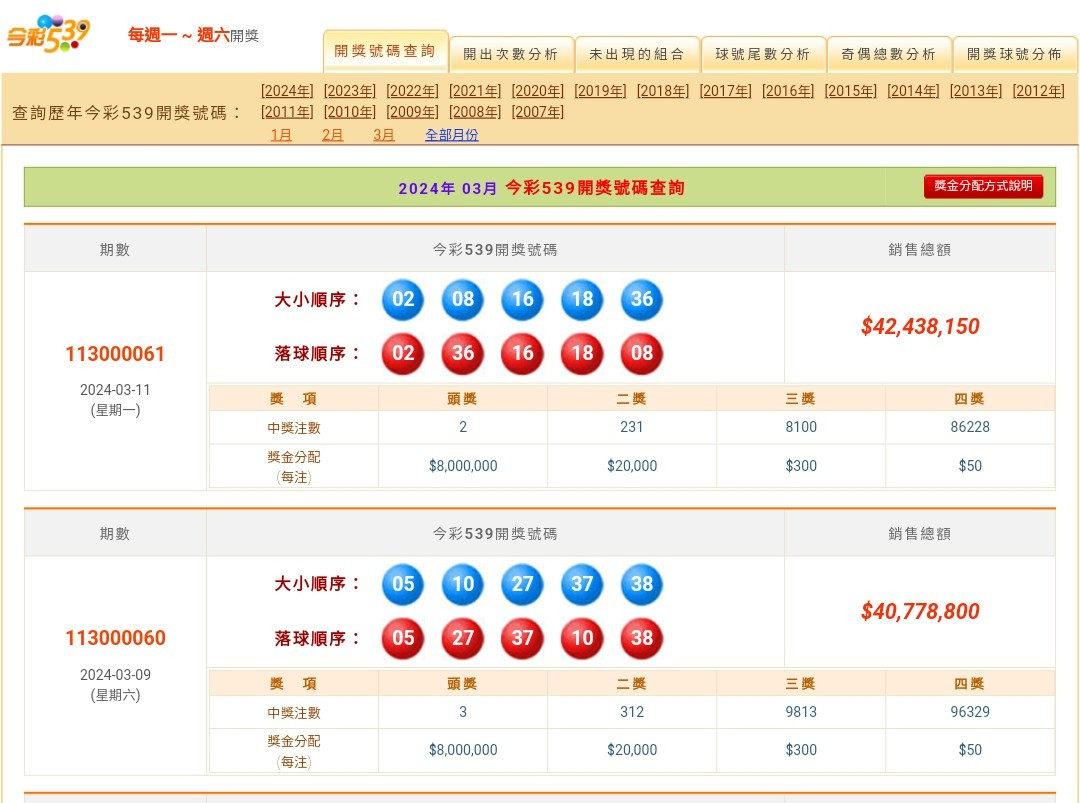This screenshot has width=1080, height=803.
Task: Show 全部月份 results
Action: tap(452, 135)
